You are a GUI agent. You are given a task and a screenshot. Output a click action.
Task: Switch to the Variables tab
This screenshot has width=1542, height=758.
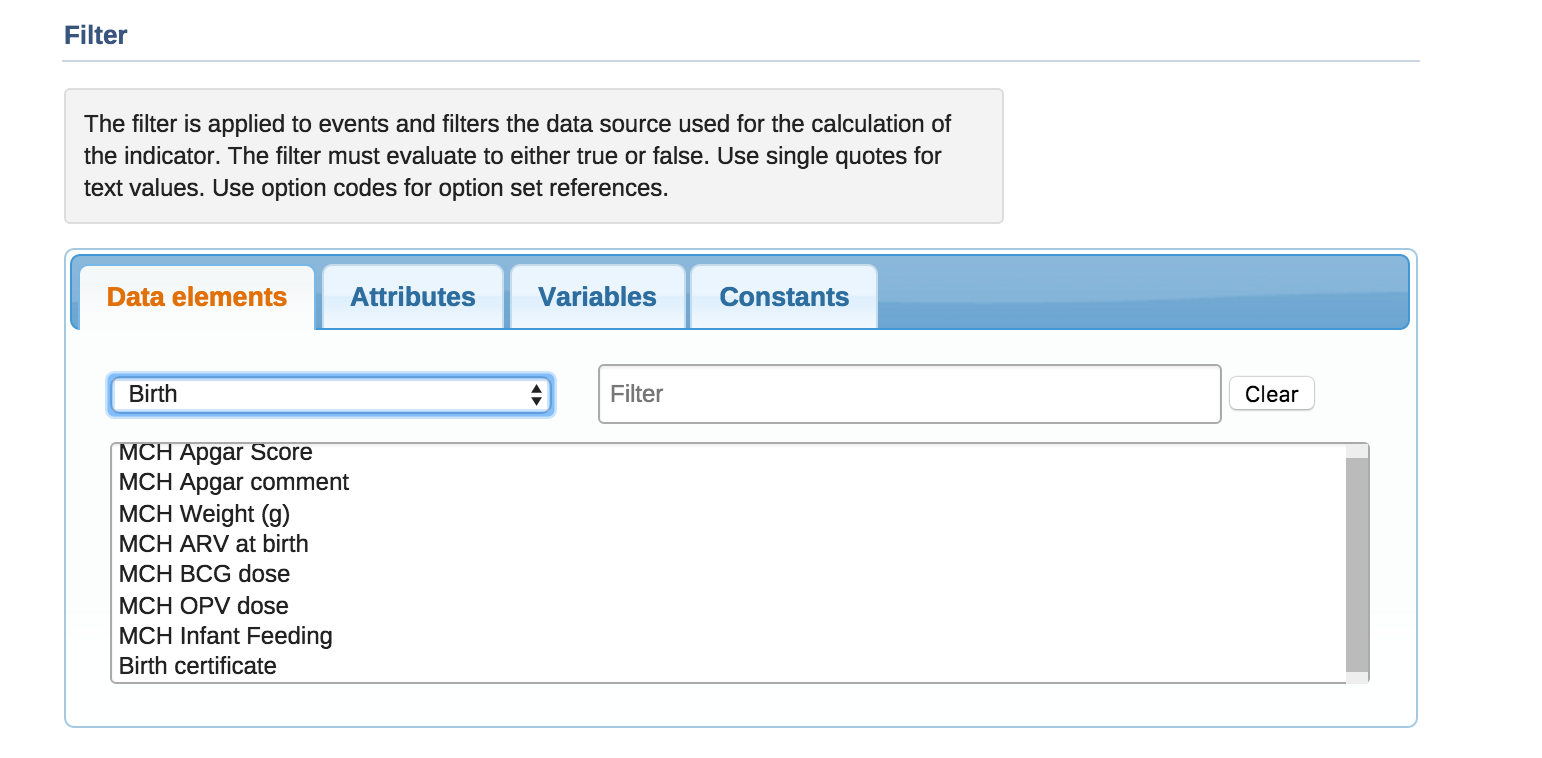point(597,297)
